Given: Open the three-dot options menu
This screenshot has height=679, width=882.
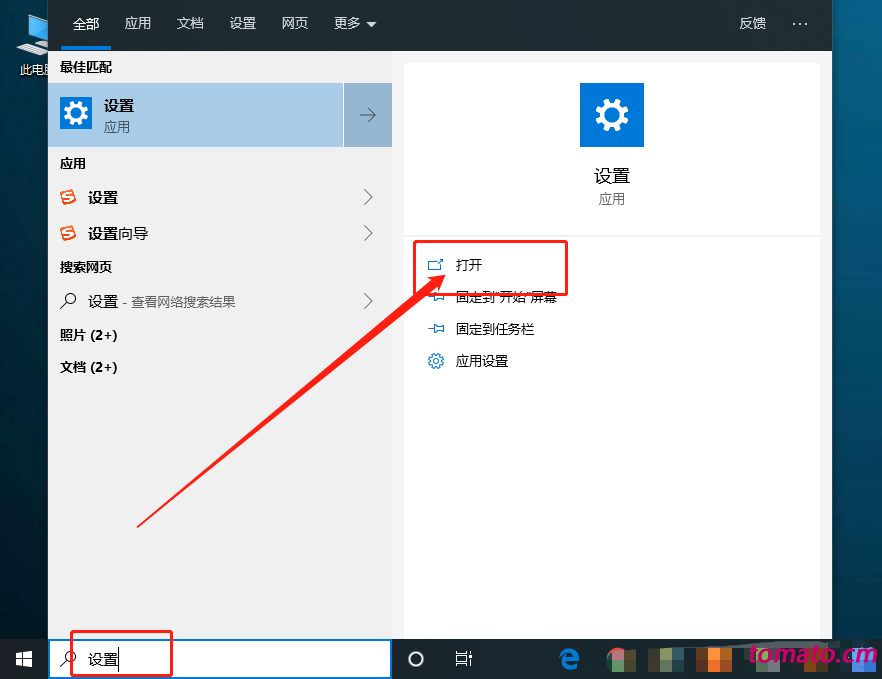Looking at the screenshot, I should (799, 24).
